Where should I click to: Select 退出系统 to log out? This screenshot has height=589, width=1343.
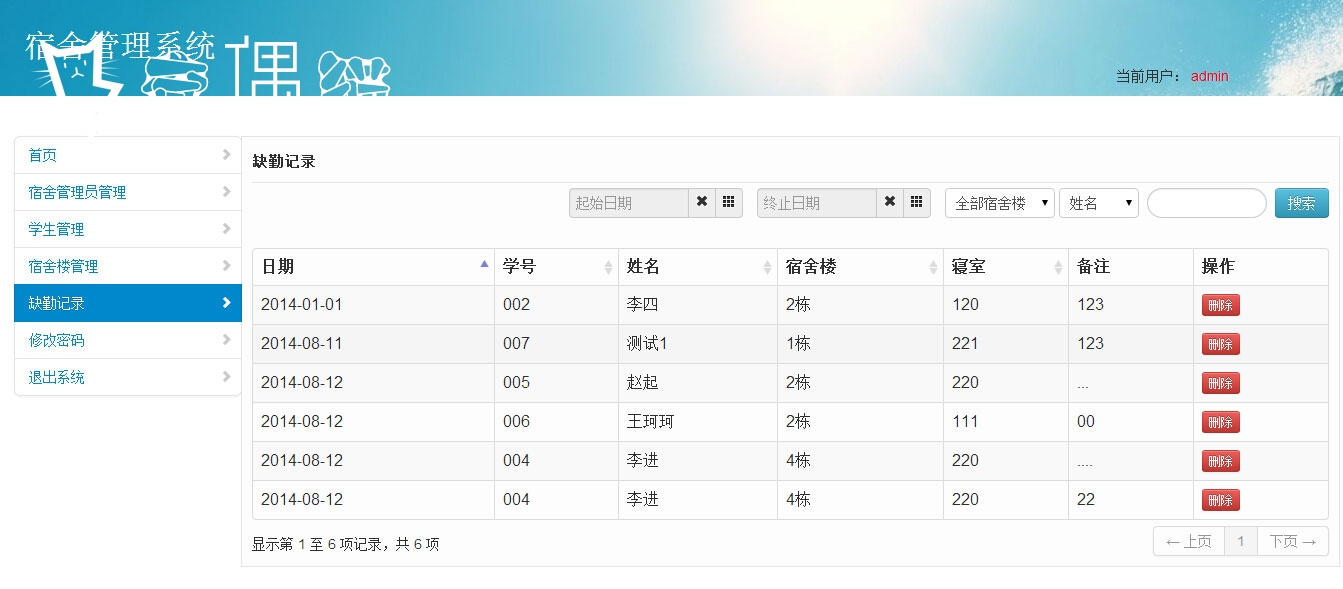128,377
